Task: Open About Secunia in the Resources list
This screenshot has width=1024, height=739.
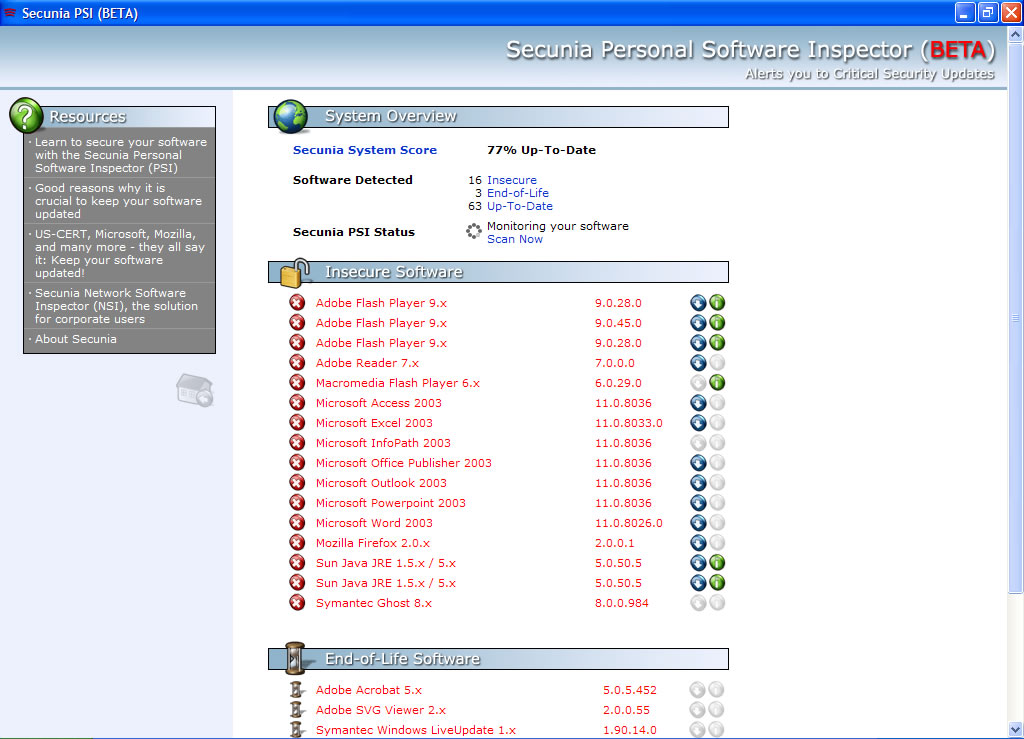Action: click(x=76, y=339)
